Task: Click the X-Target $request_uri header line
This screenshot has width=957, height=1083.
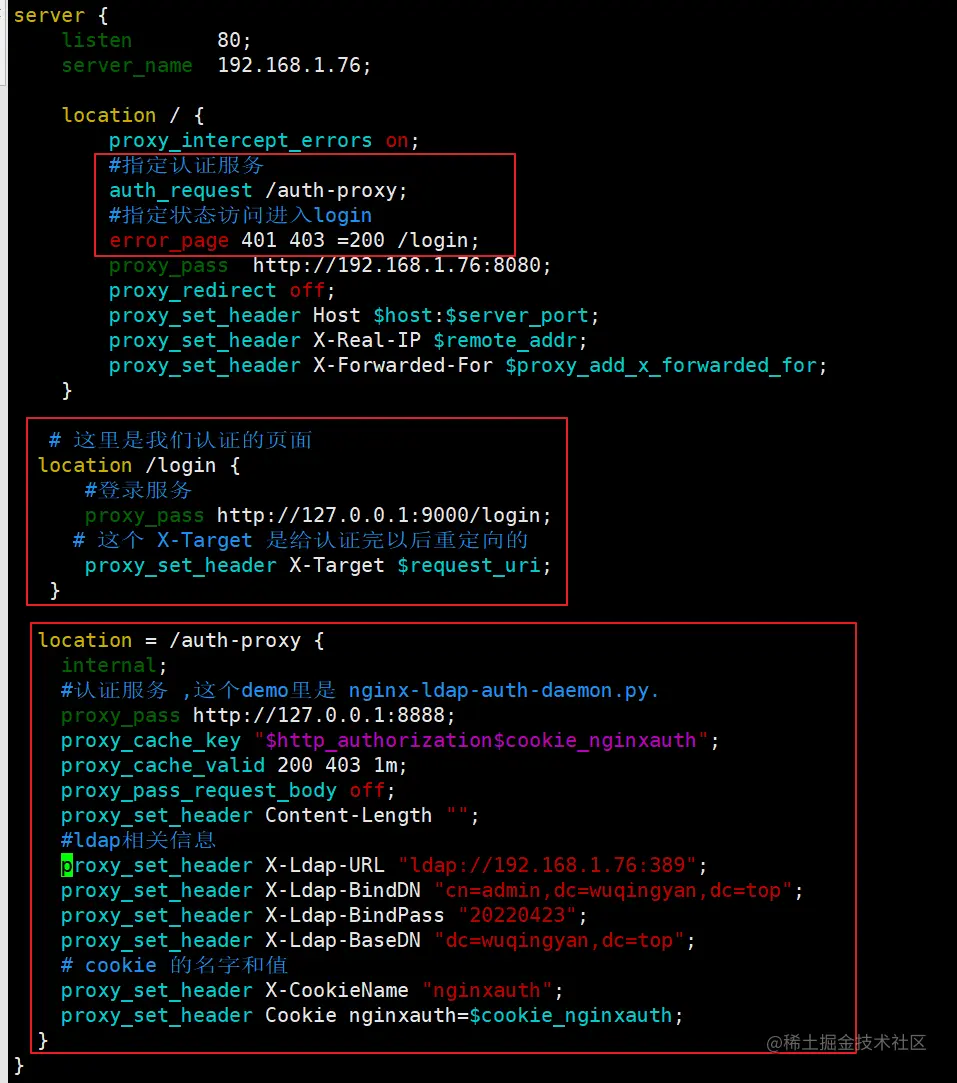Action: [x=318, y=566]
